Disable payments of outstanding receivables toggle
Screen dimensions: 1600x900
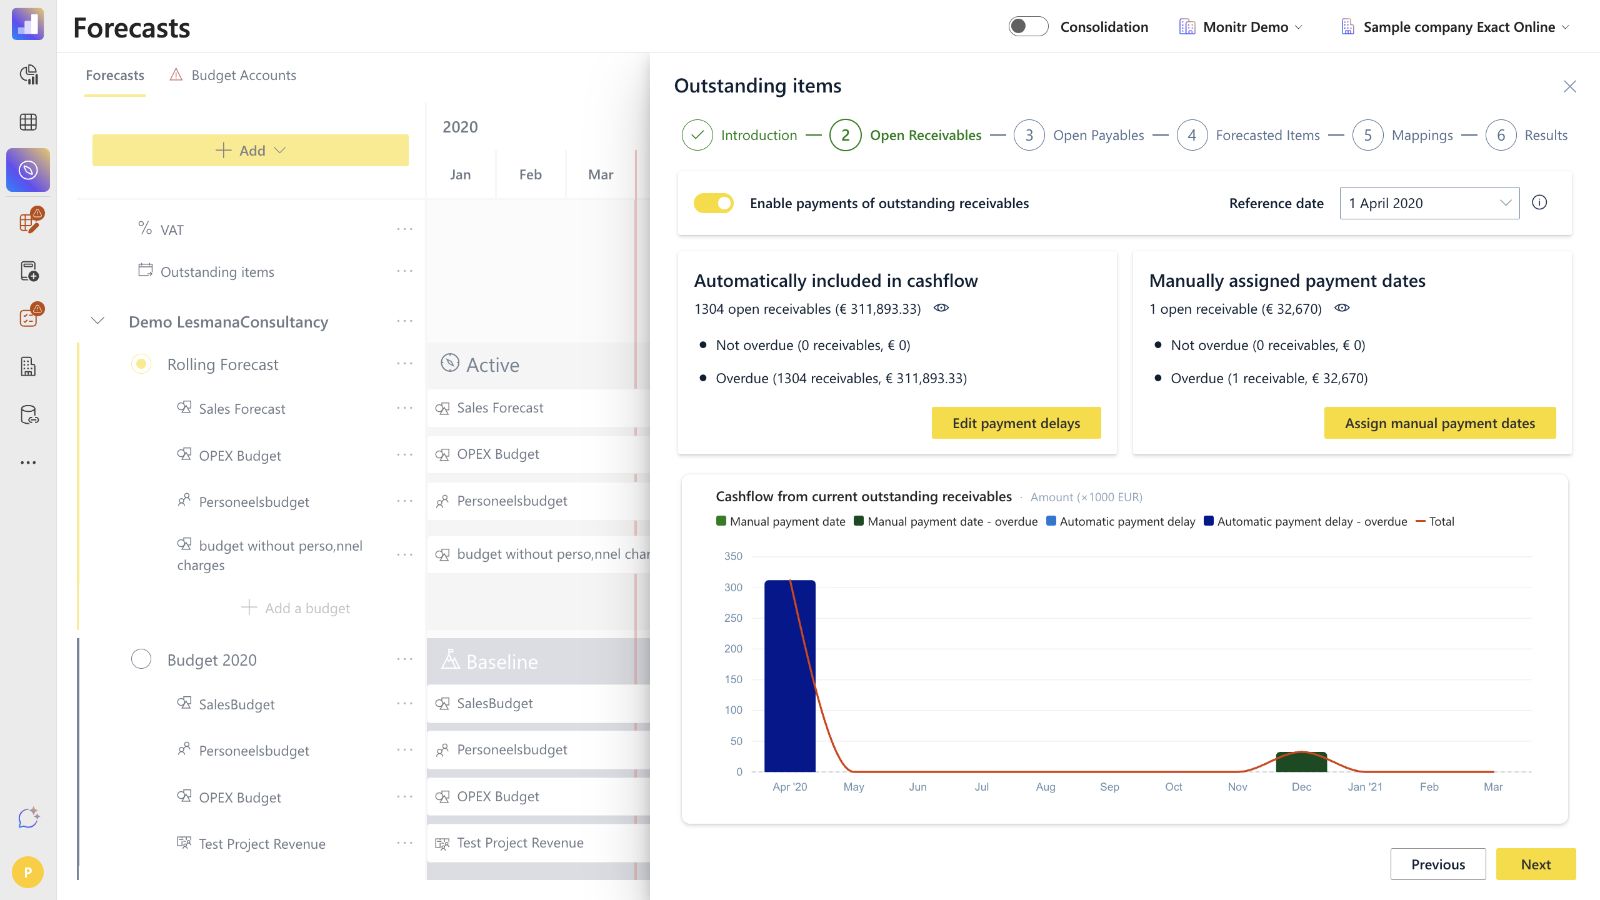[x=714, y=203]
